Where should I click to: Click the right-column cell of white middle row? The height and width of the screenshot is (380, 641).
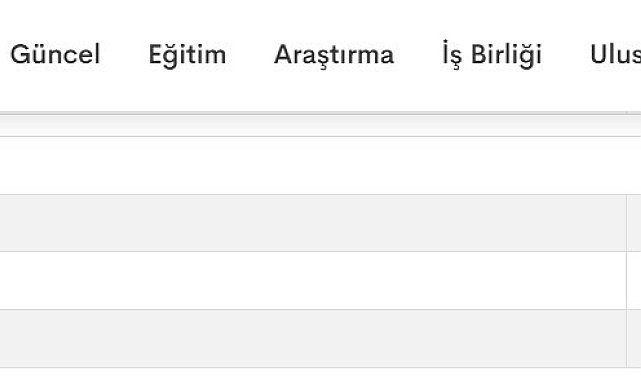coord(634,281)
